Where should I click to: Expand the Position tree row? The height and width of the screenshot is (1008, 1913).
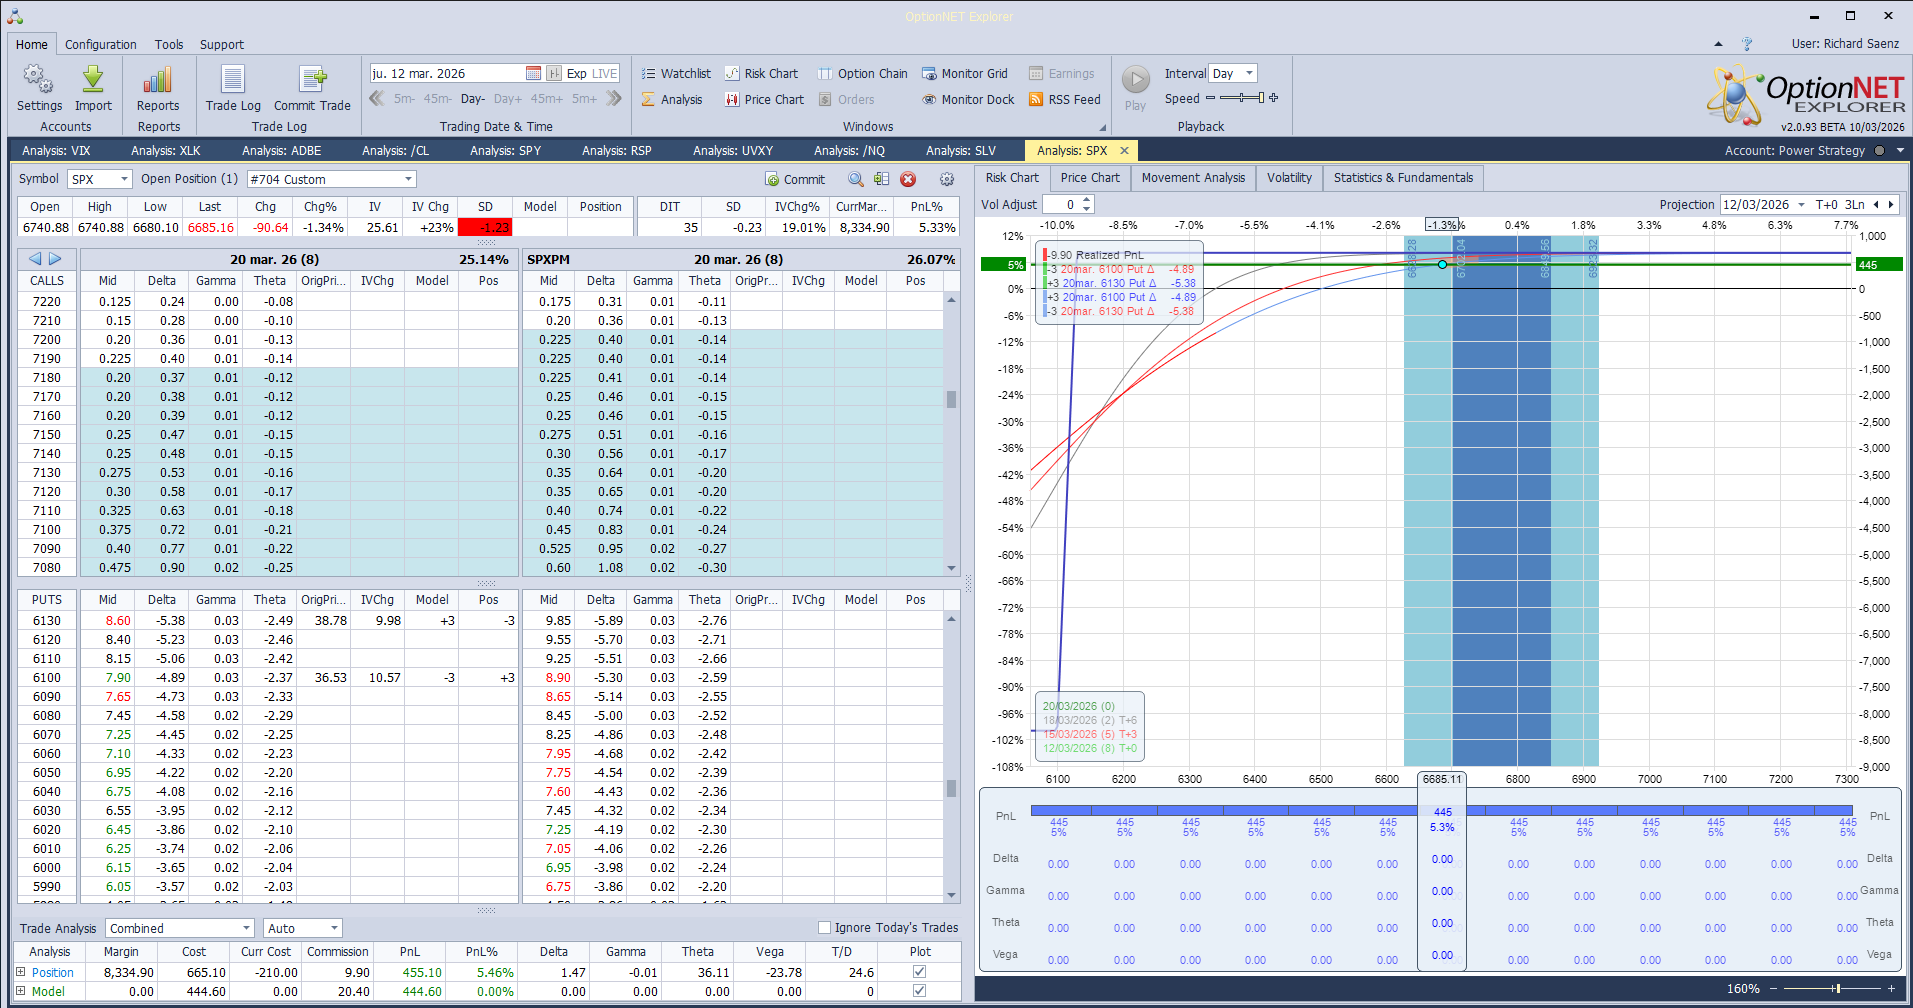click(21, 972)
